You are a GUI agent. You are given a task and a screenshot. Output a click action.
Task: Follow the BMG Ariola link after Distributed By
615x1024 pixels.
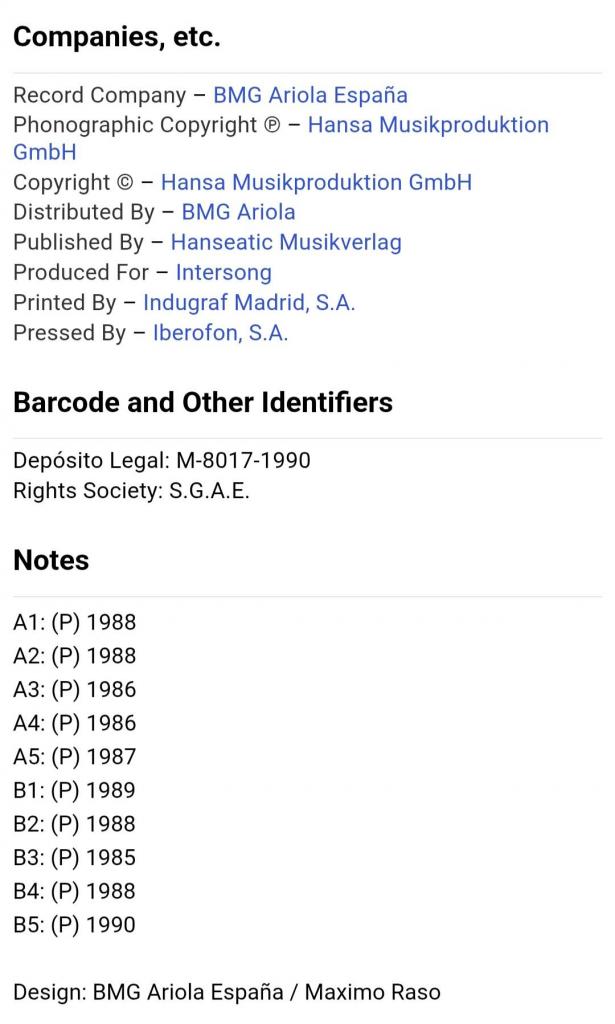tap(238, 213)
